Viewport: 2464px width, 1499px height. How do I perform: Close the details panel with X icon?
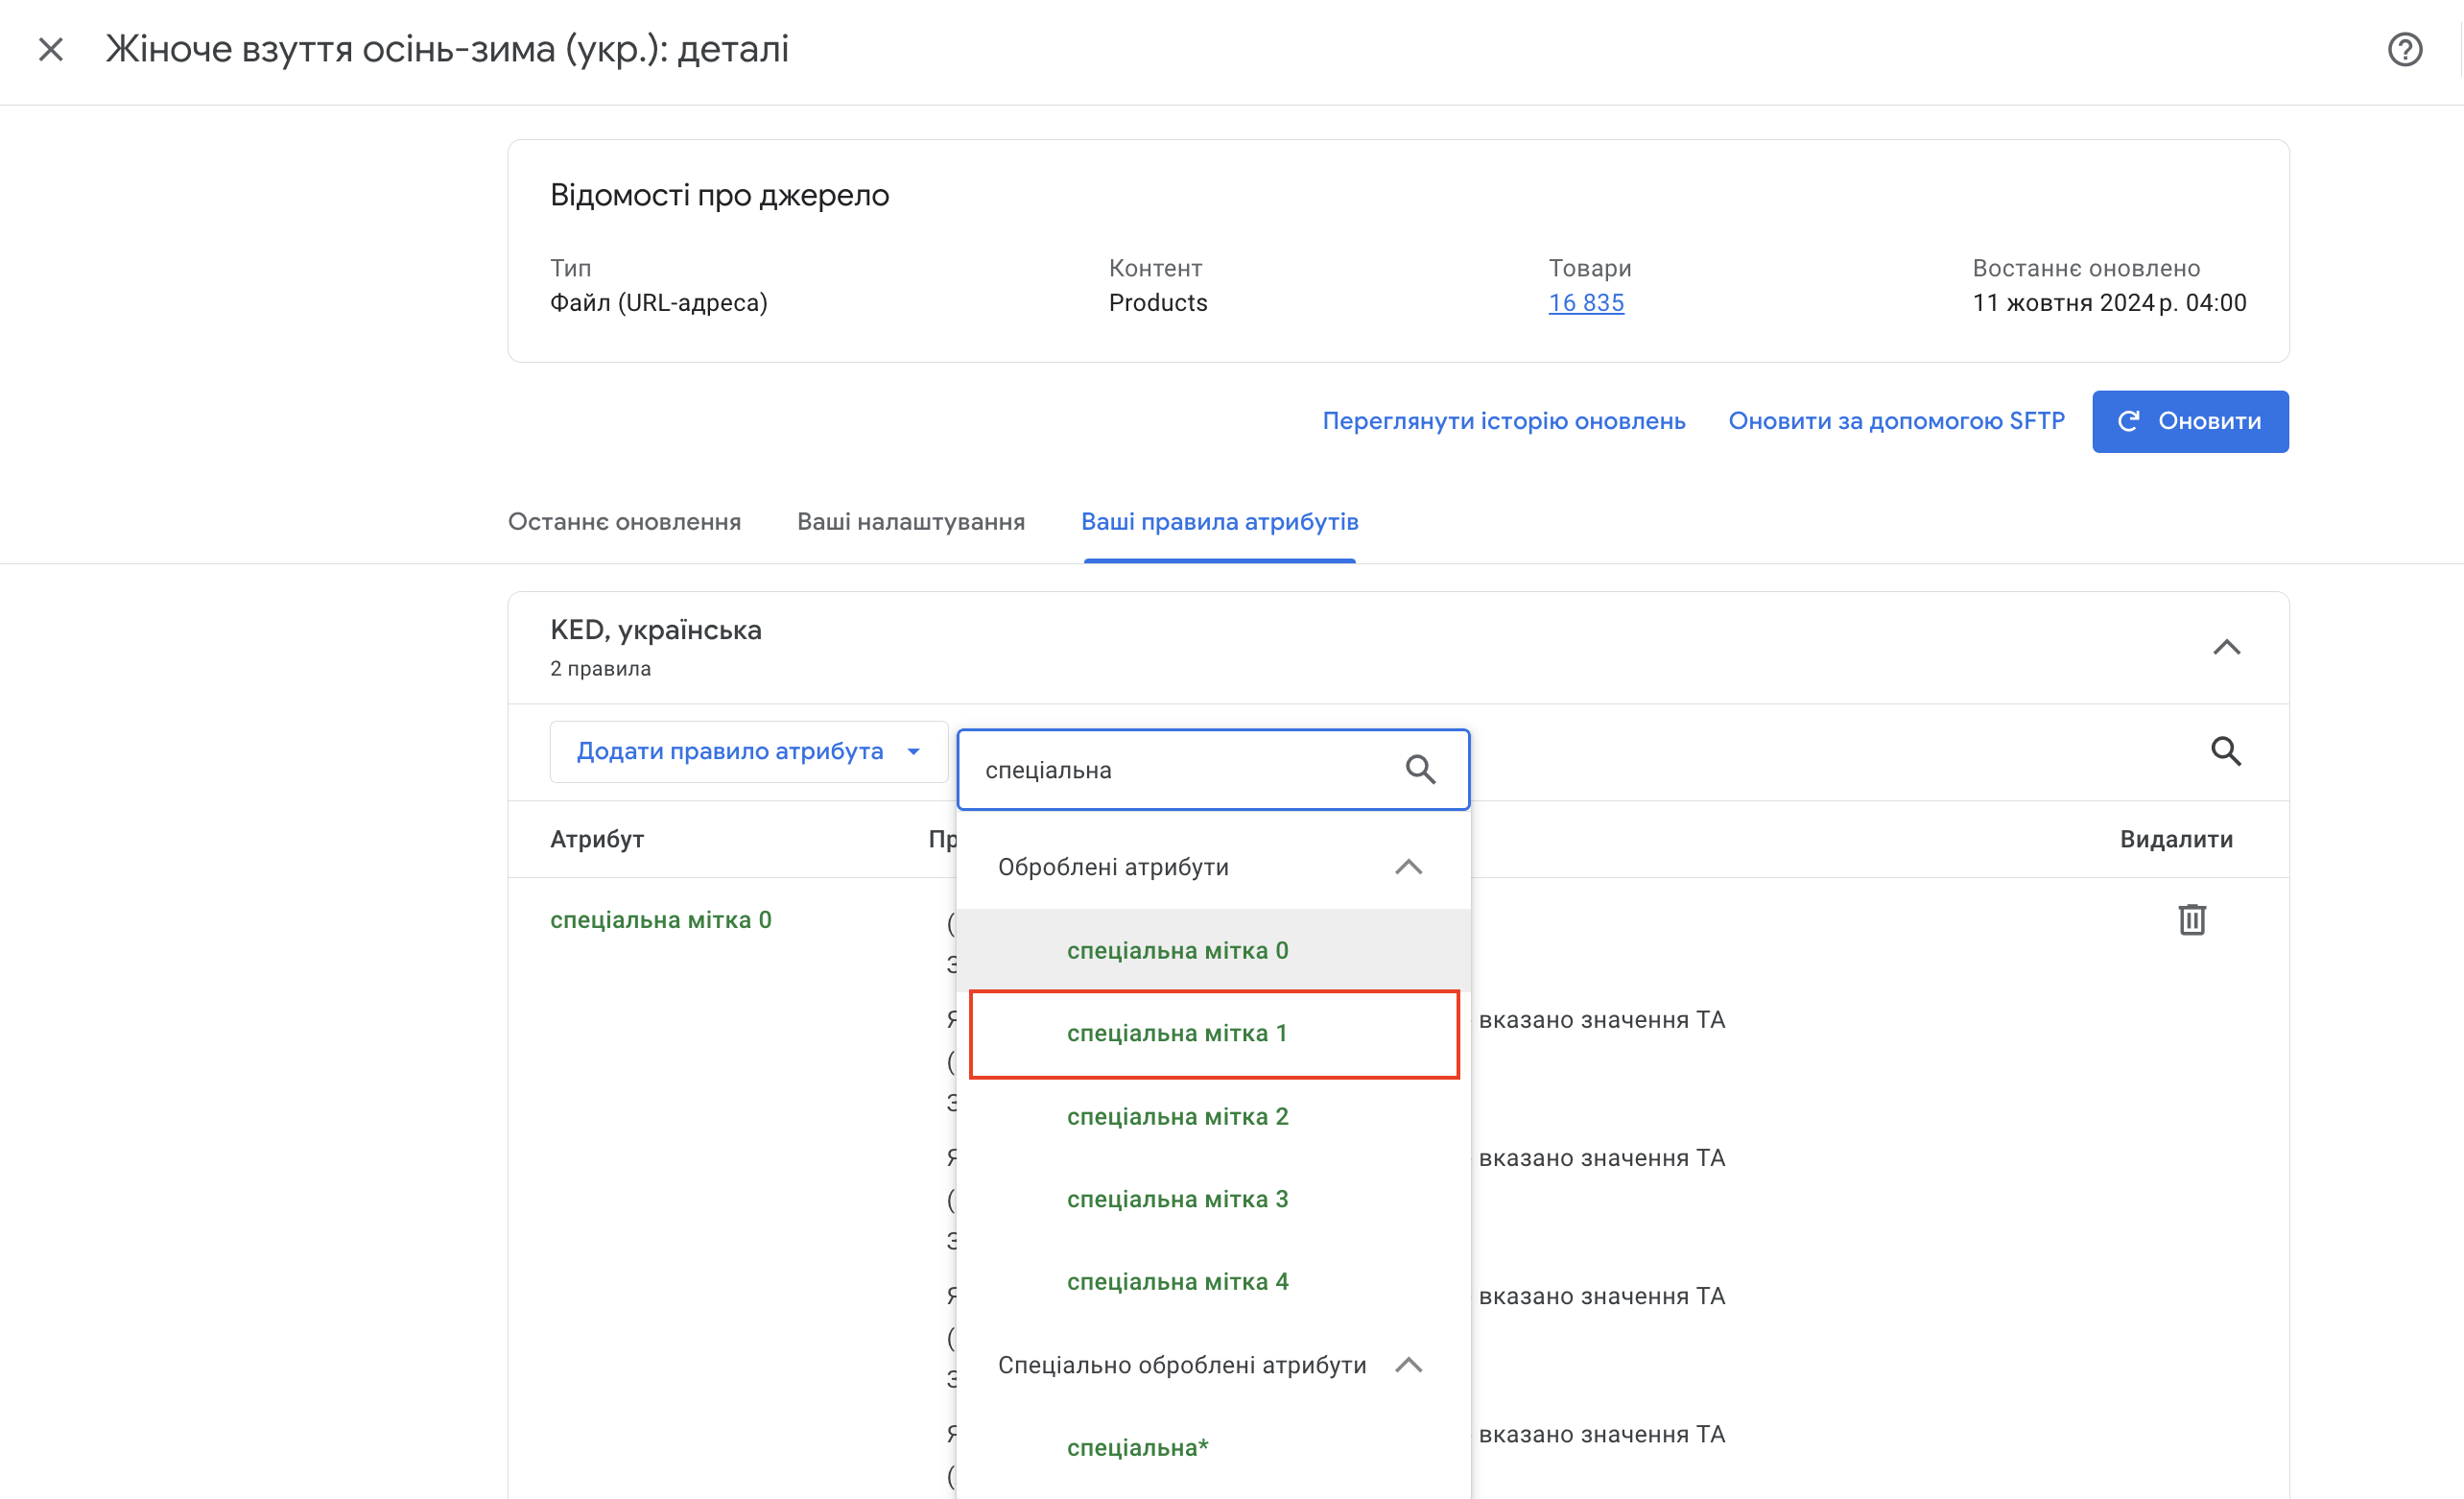click(x=51, y=49)
